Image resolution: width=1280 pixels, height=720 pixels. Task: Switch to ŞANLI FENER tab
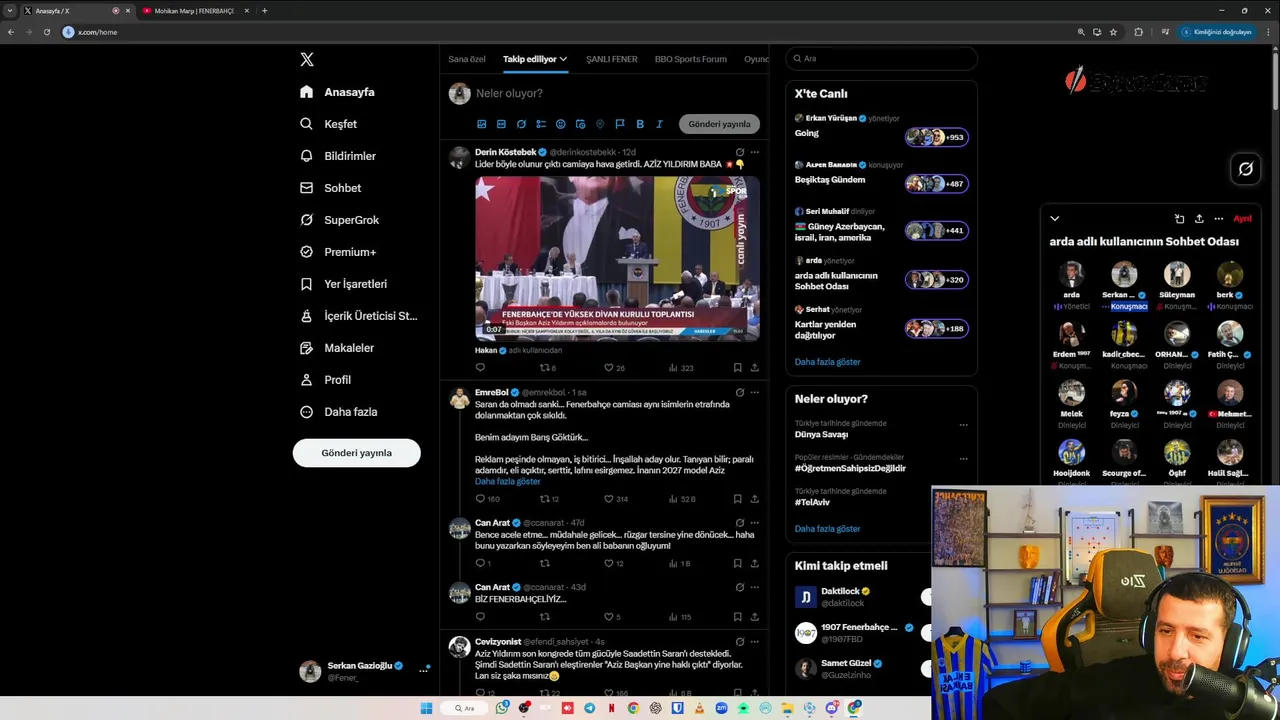pos(612,59)
